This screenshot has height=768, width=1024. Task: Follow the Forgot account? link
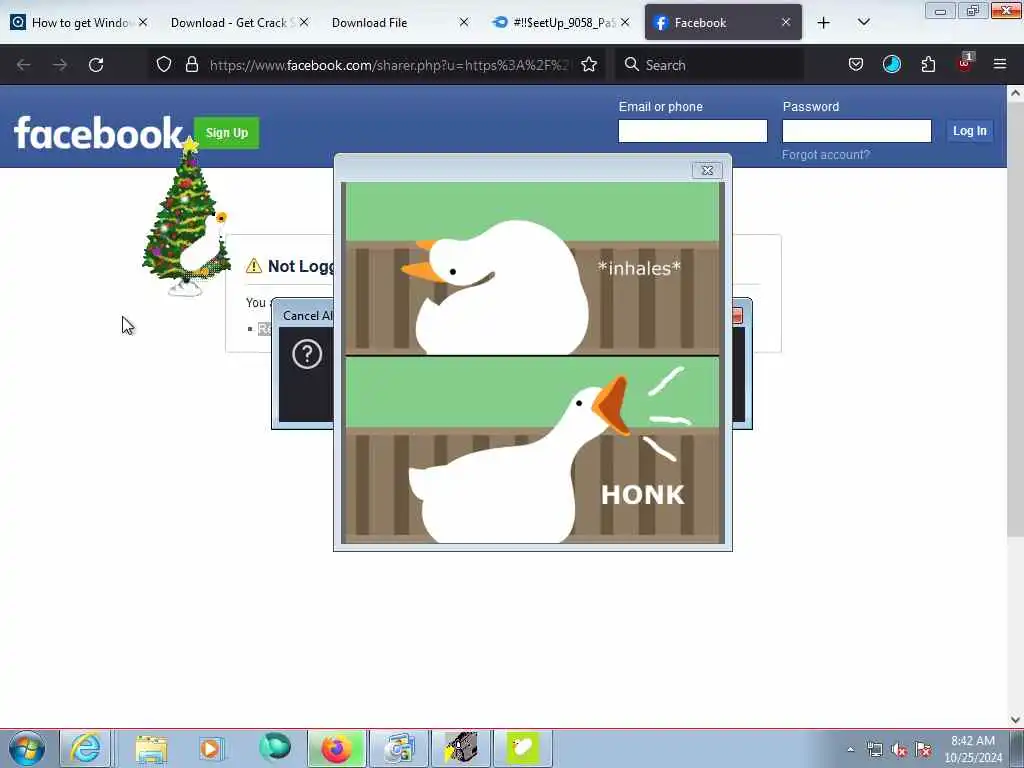[825, 155]
